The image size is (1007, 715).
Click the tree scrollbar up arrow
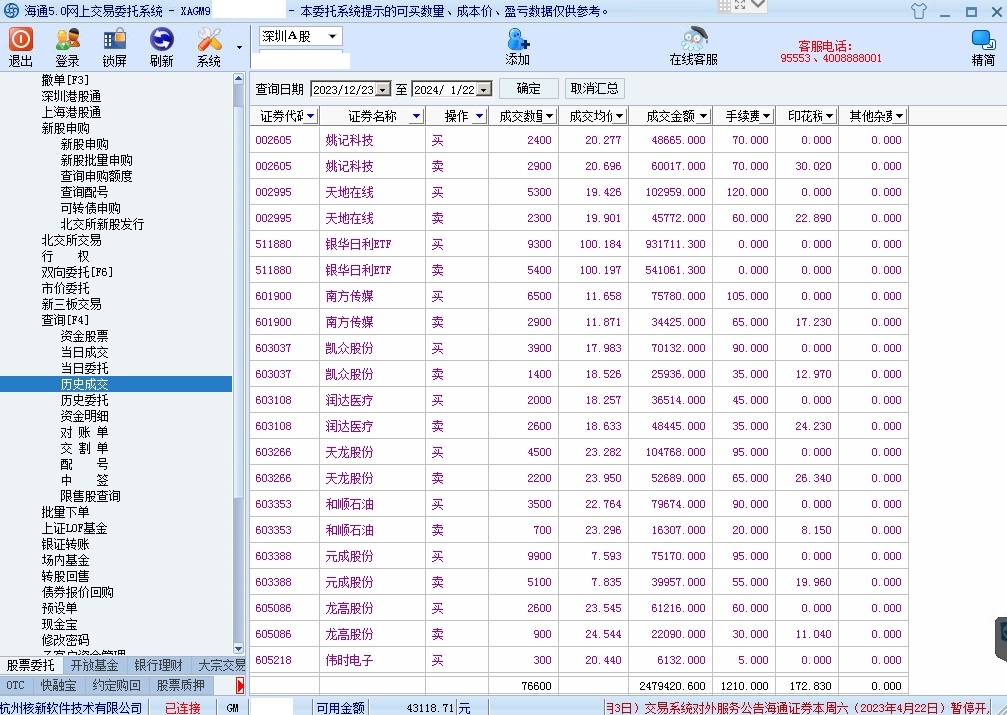[x=238, y=78]
